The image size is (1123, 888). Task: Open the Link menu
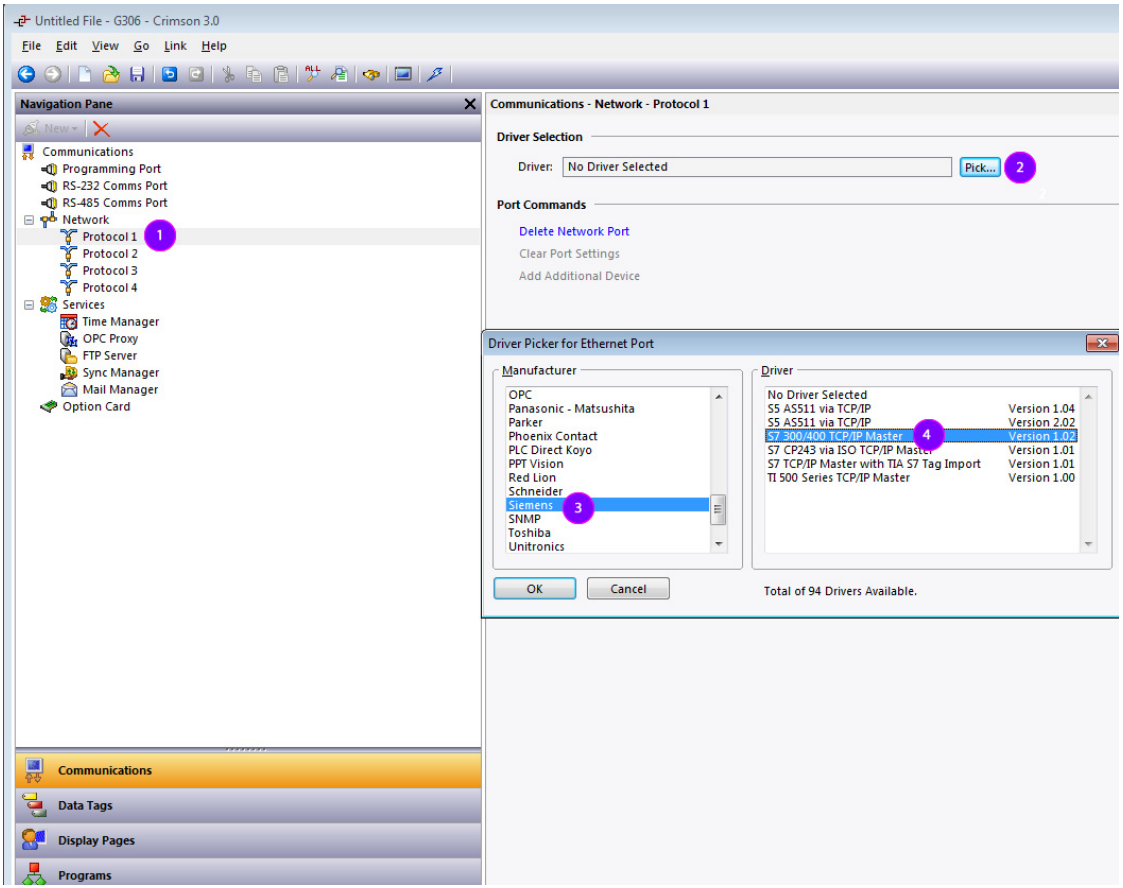pyautogui.click(x=175, y=46)
